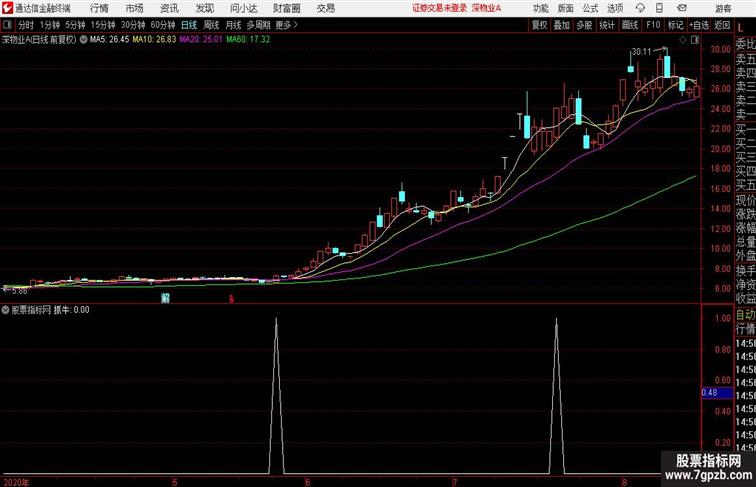Switch to 1分钟 period
This screenshot has height=487, width=756.
click(50, 25)
